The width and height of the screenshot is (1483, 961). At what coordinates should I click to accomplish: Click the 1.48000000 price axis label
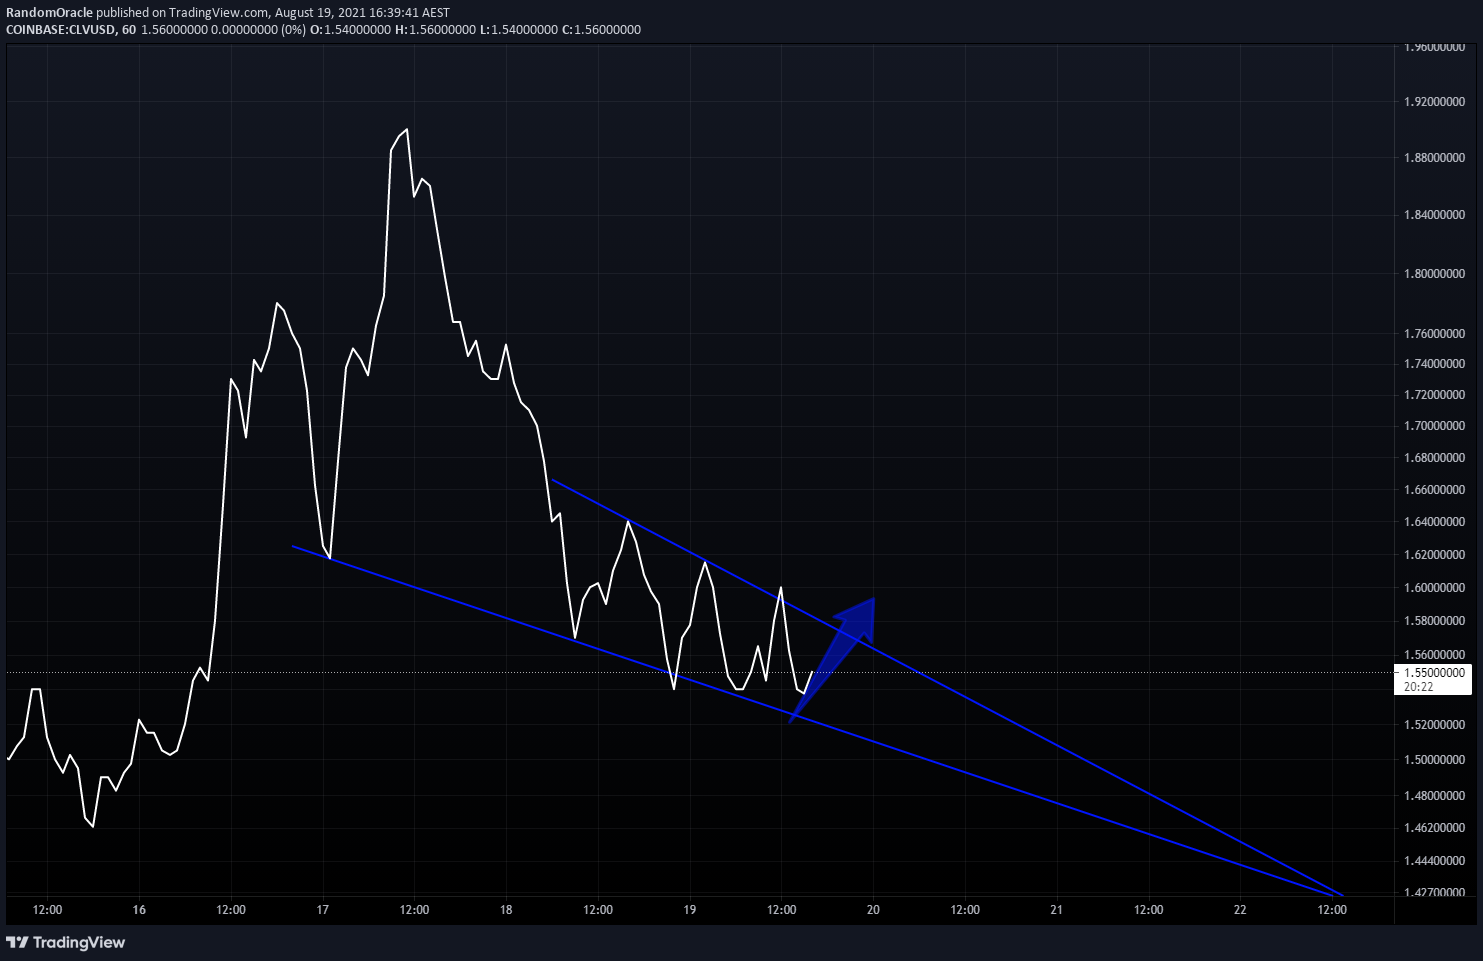pos(1435,796)
